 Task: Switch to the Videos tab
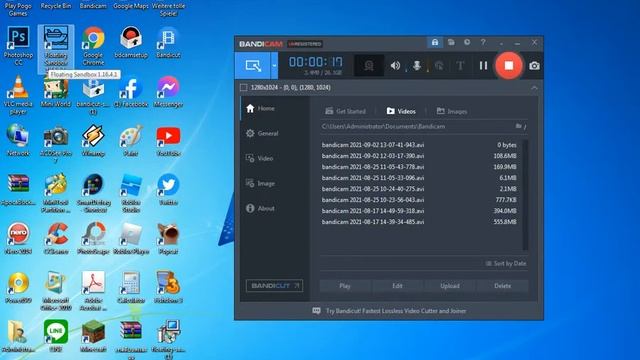click(401, 111)
